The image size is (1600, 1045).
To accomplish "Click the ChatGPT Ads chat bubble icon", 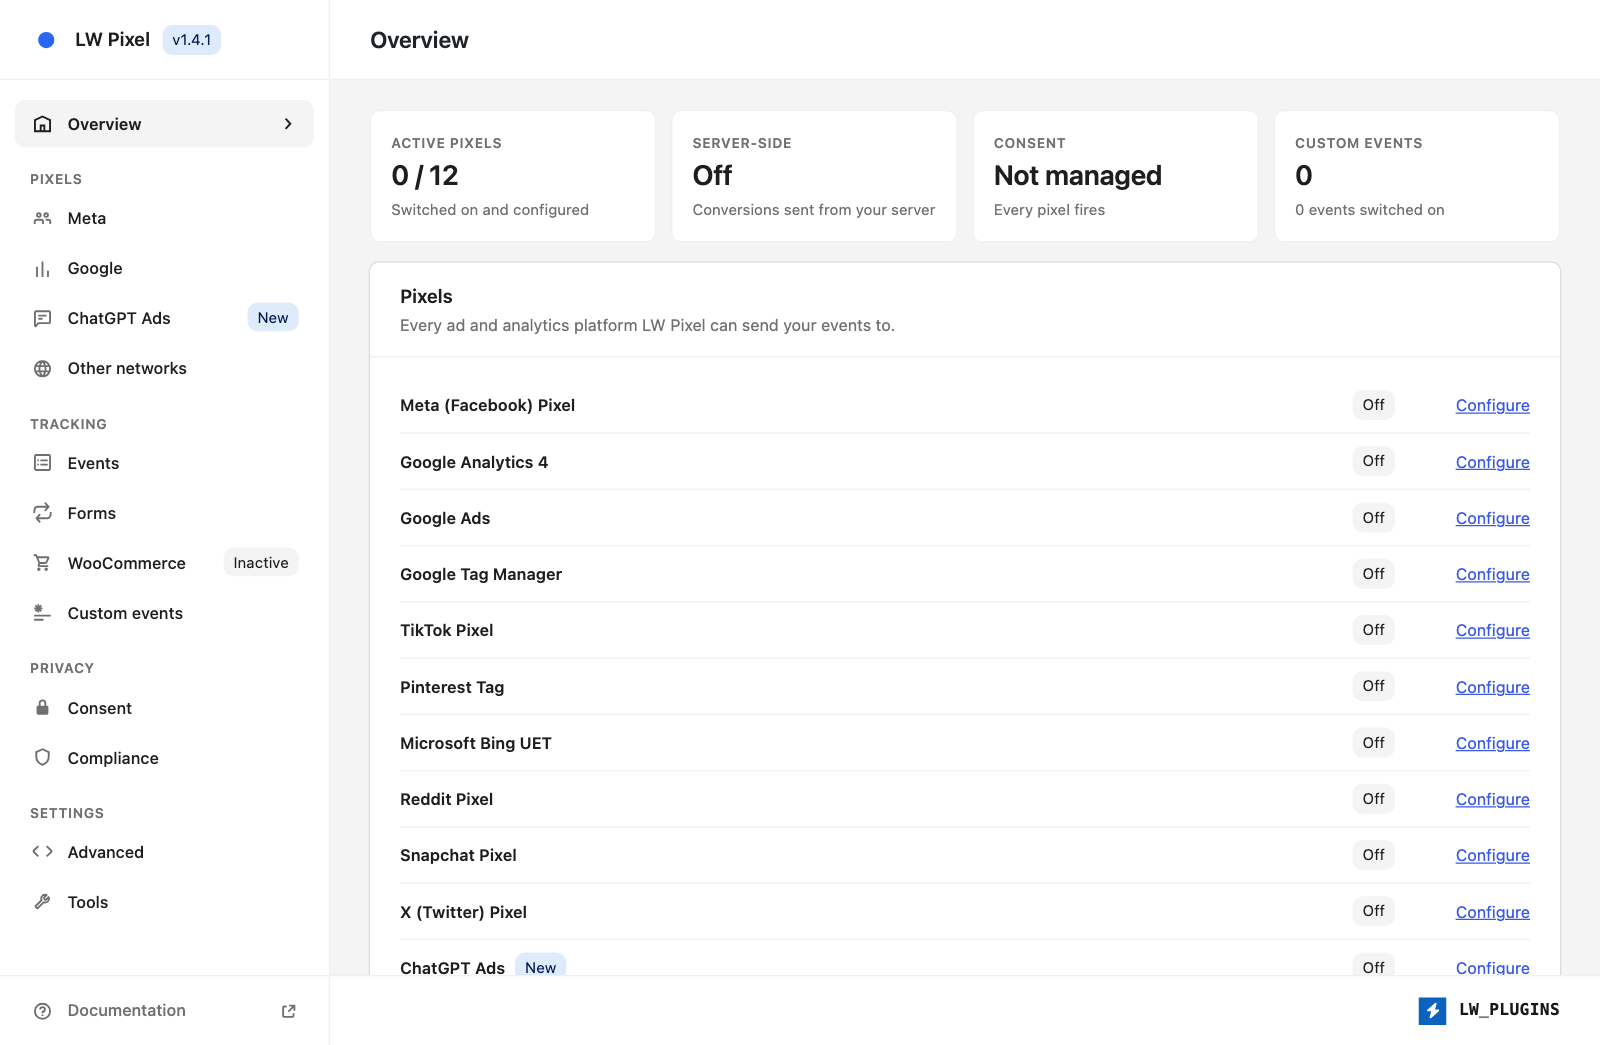I will 42,318.
